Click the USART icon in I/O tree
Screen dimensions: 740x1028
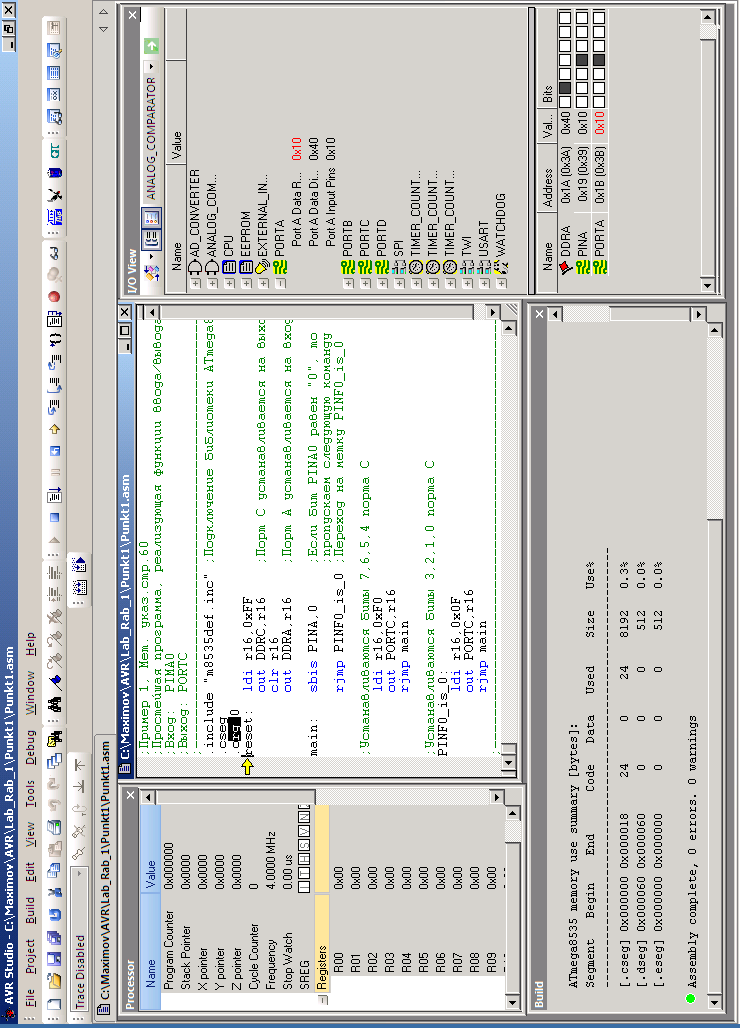click(484, 267)
